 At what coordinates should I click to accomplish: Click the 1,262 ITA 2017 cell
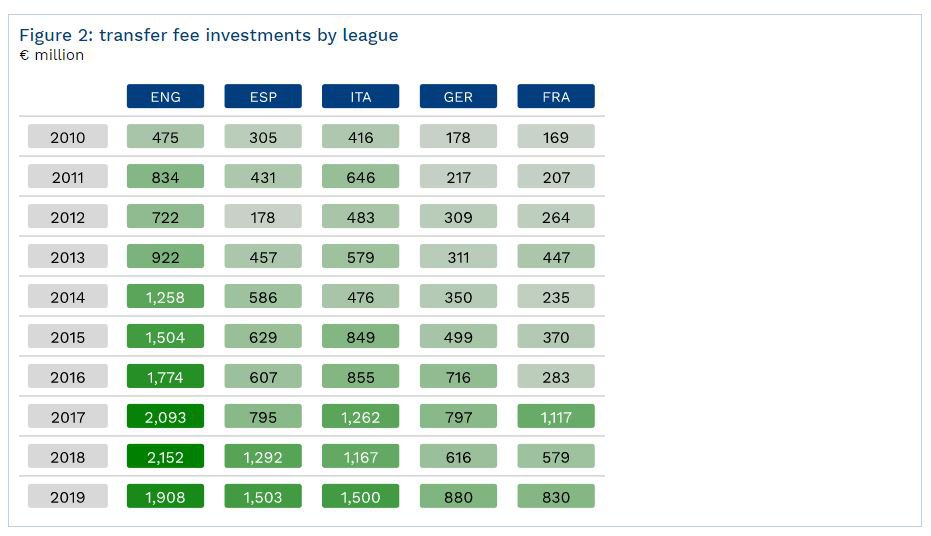360,416
